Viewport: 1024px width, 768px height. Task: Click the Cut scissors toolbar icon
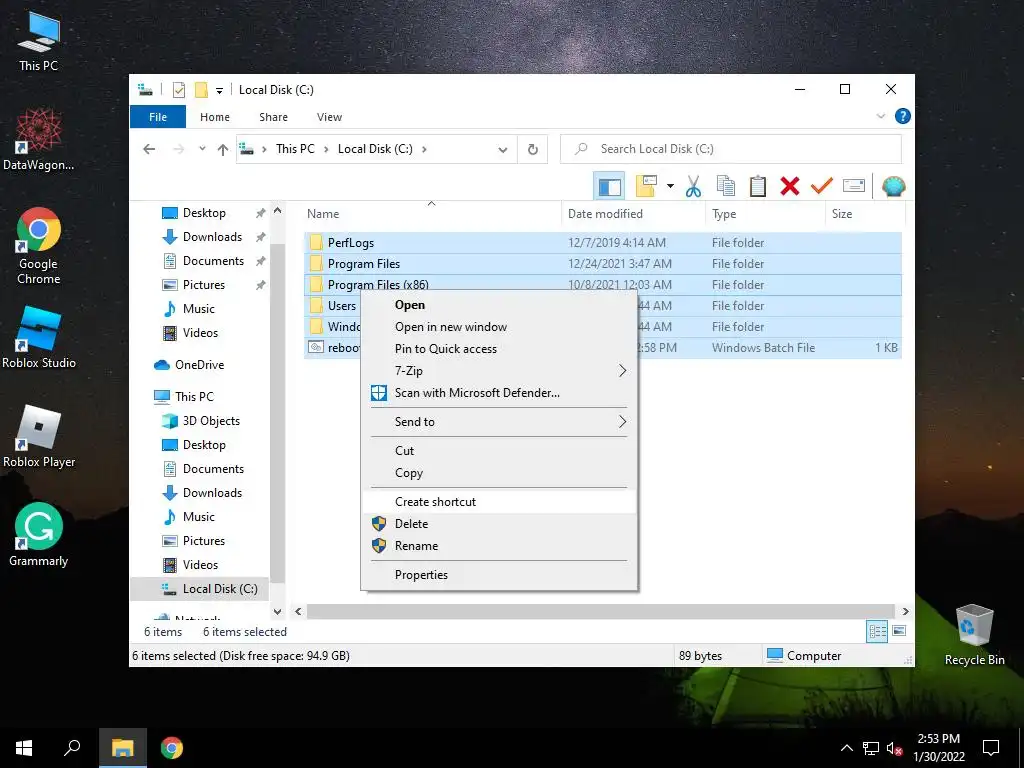pyautogui.click(x=694, y=186)
